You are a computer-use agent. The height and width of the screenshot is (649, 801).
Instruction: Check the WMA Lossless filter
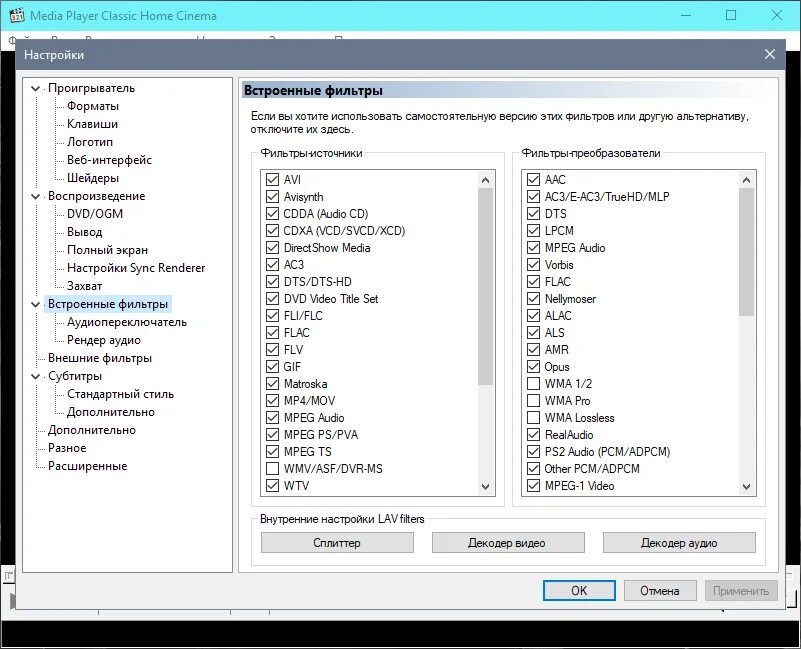point(533,418)
